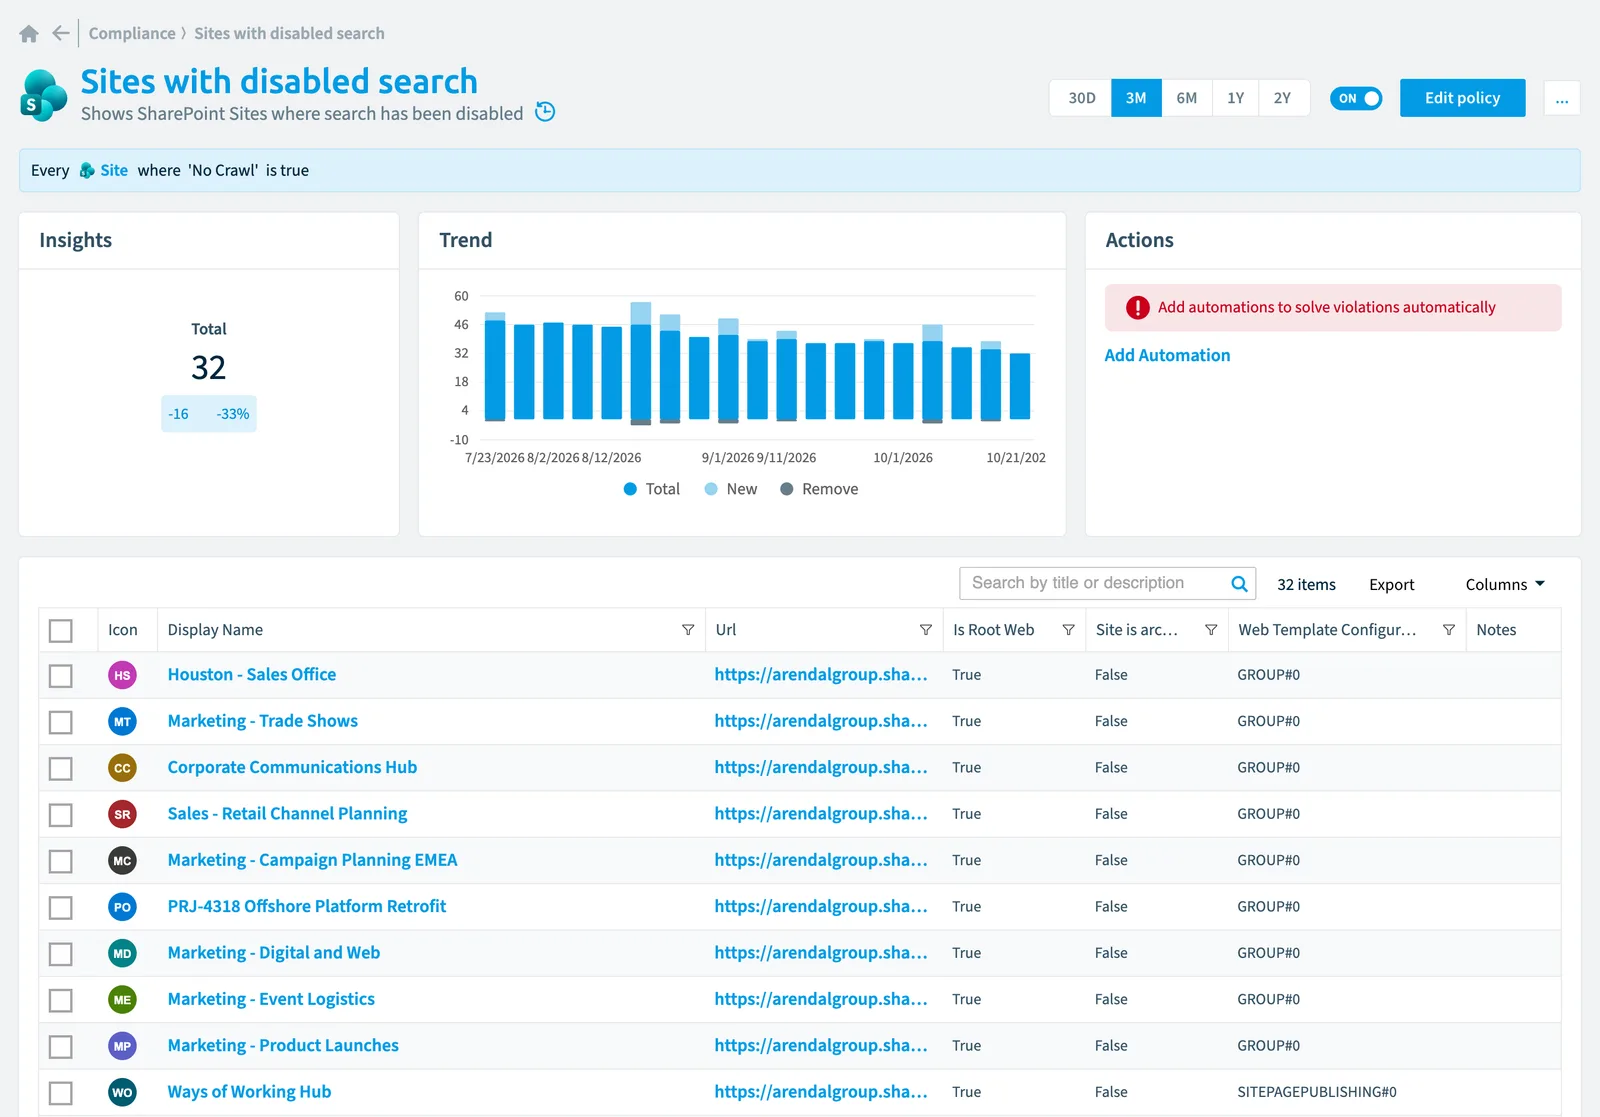Click the back arrow icon
Viewport: 1600px width, 1117px height.
[x=61, y=33]
